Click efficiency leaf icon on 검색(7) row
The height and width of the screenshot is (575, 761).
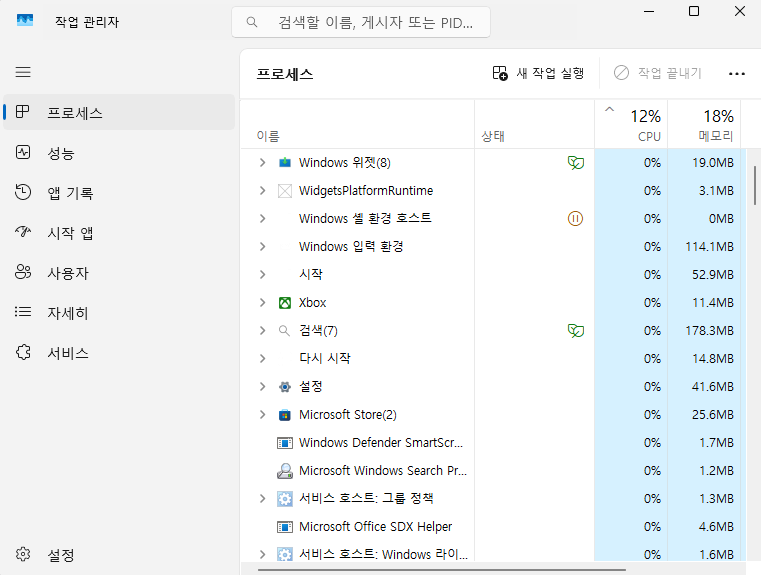pyautogui.click(x=576, y=331)
